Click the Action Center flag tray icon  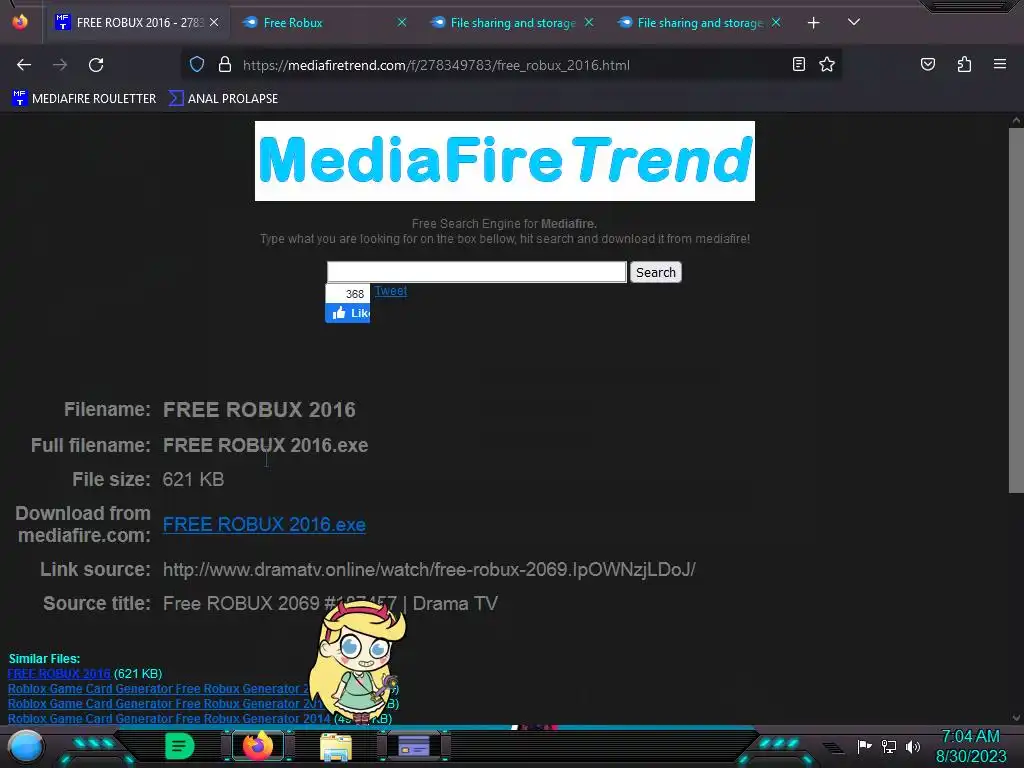pyautogui.click(x=865, y=746)
